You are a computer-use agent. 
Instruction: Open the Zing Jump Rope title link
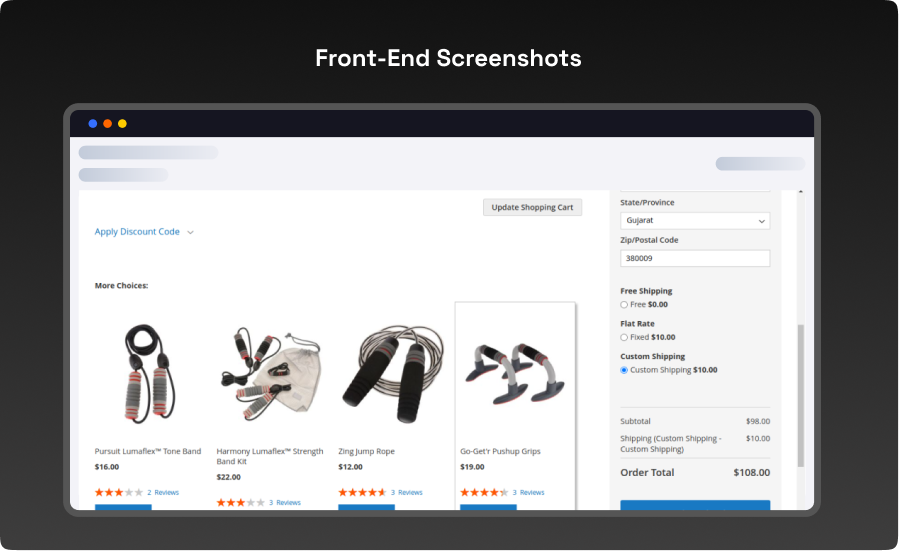pos(366,451)
